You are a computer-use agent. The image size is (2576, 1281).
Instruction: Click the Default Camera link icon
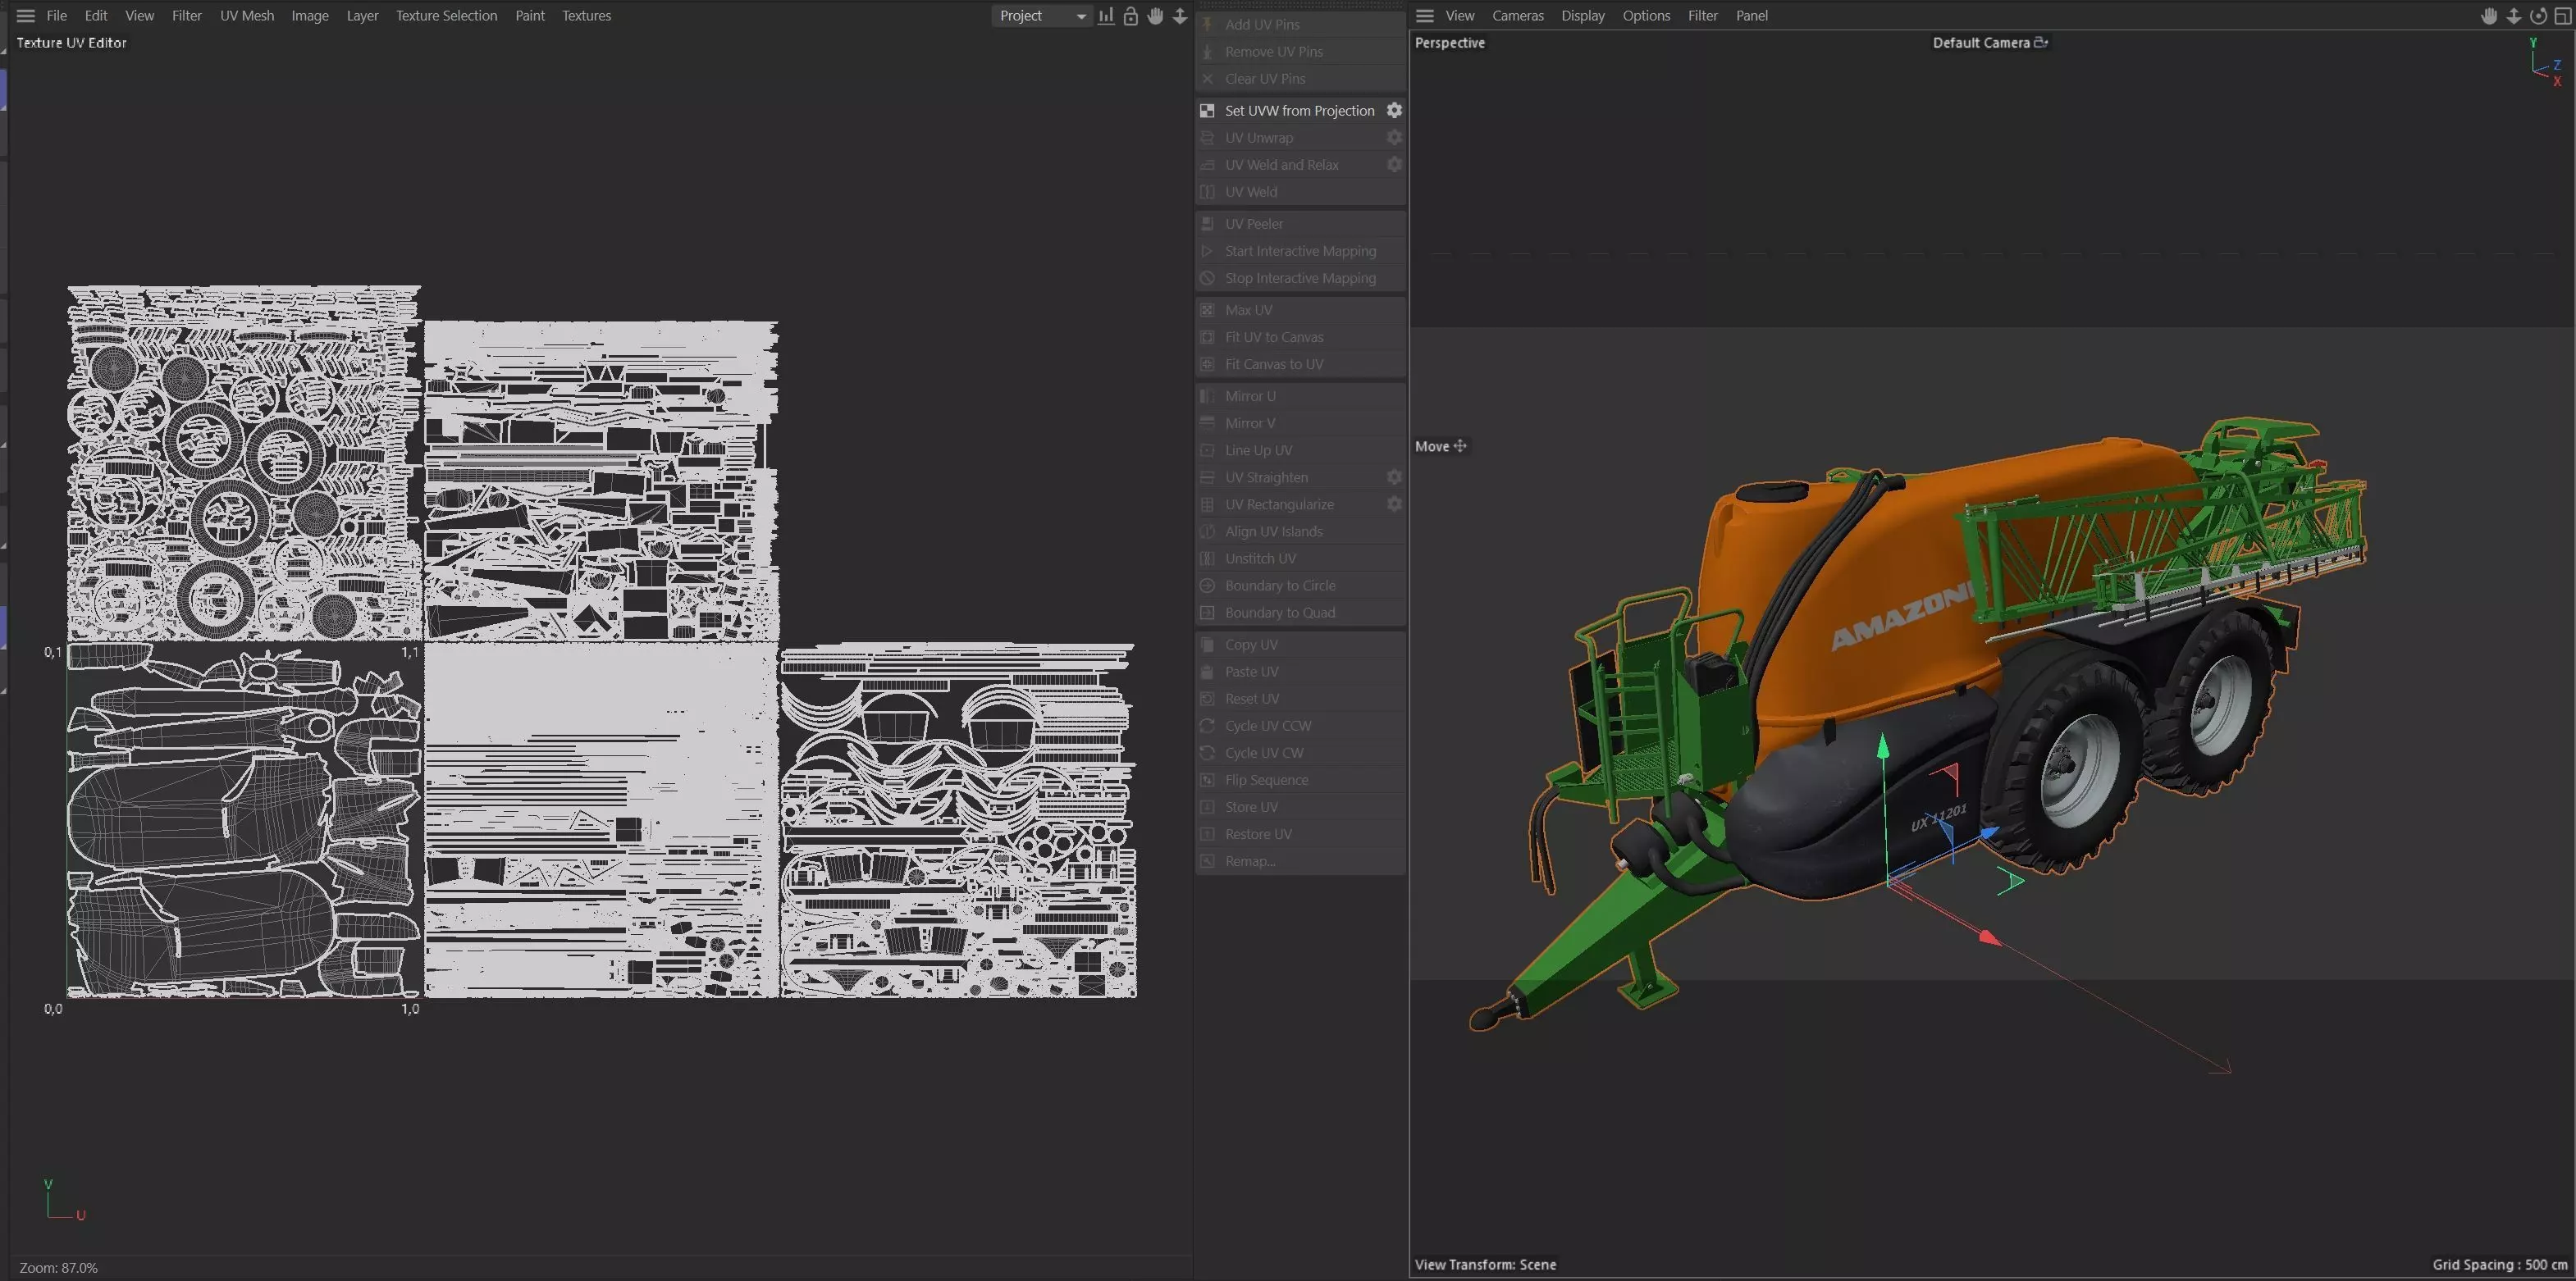click(x=2041, y=42)
